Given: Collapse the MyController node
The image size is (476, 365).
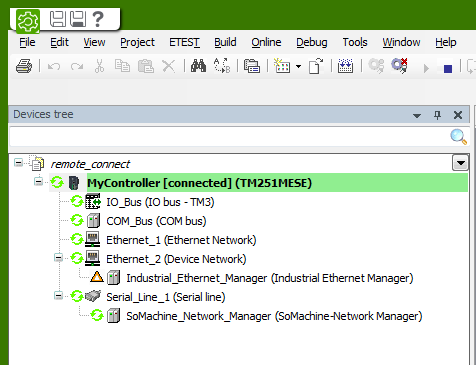Looking at the screenshot, I should pos(38,182).
